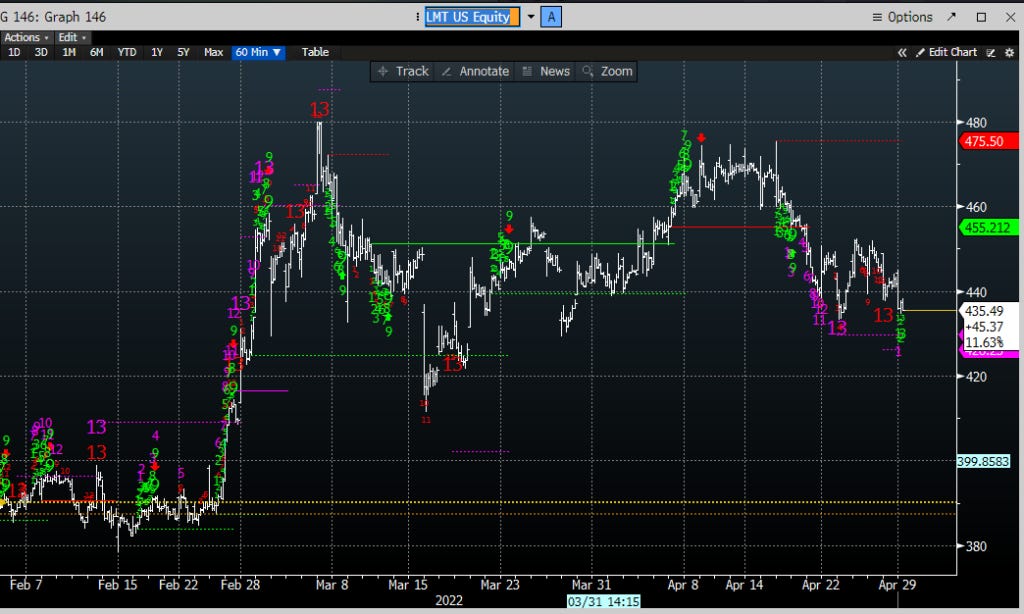
Task: Click the chart notes pencil-square icon
Action: click(991, 52)
